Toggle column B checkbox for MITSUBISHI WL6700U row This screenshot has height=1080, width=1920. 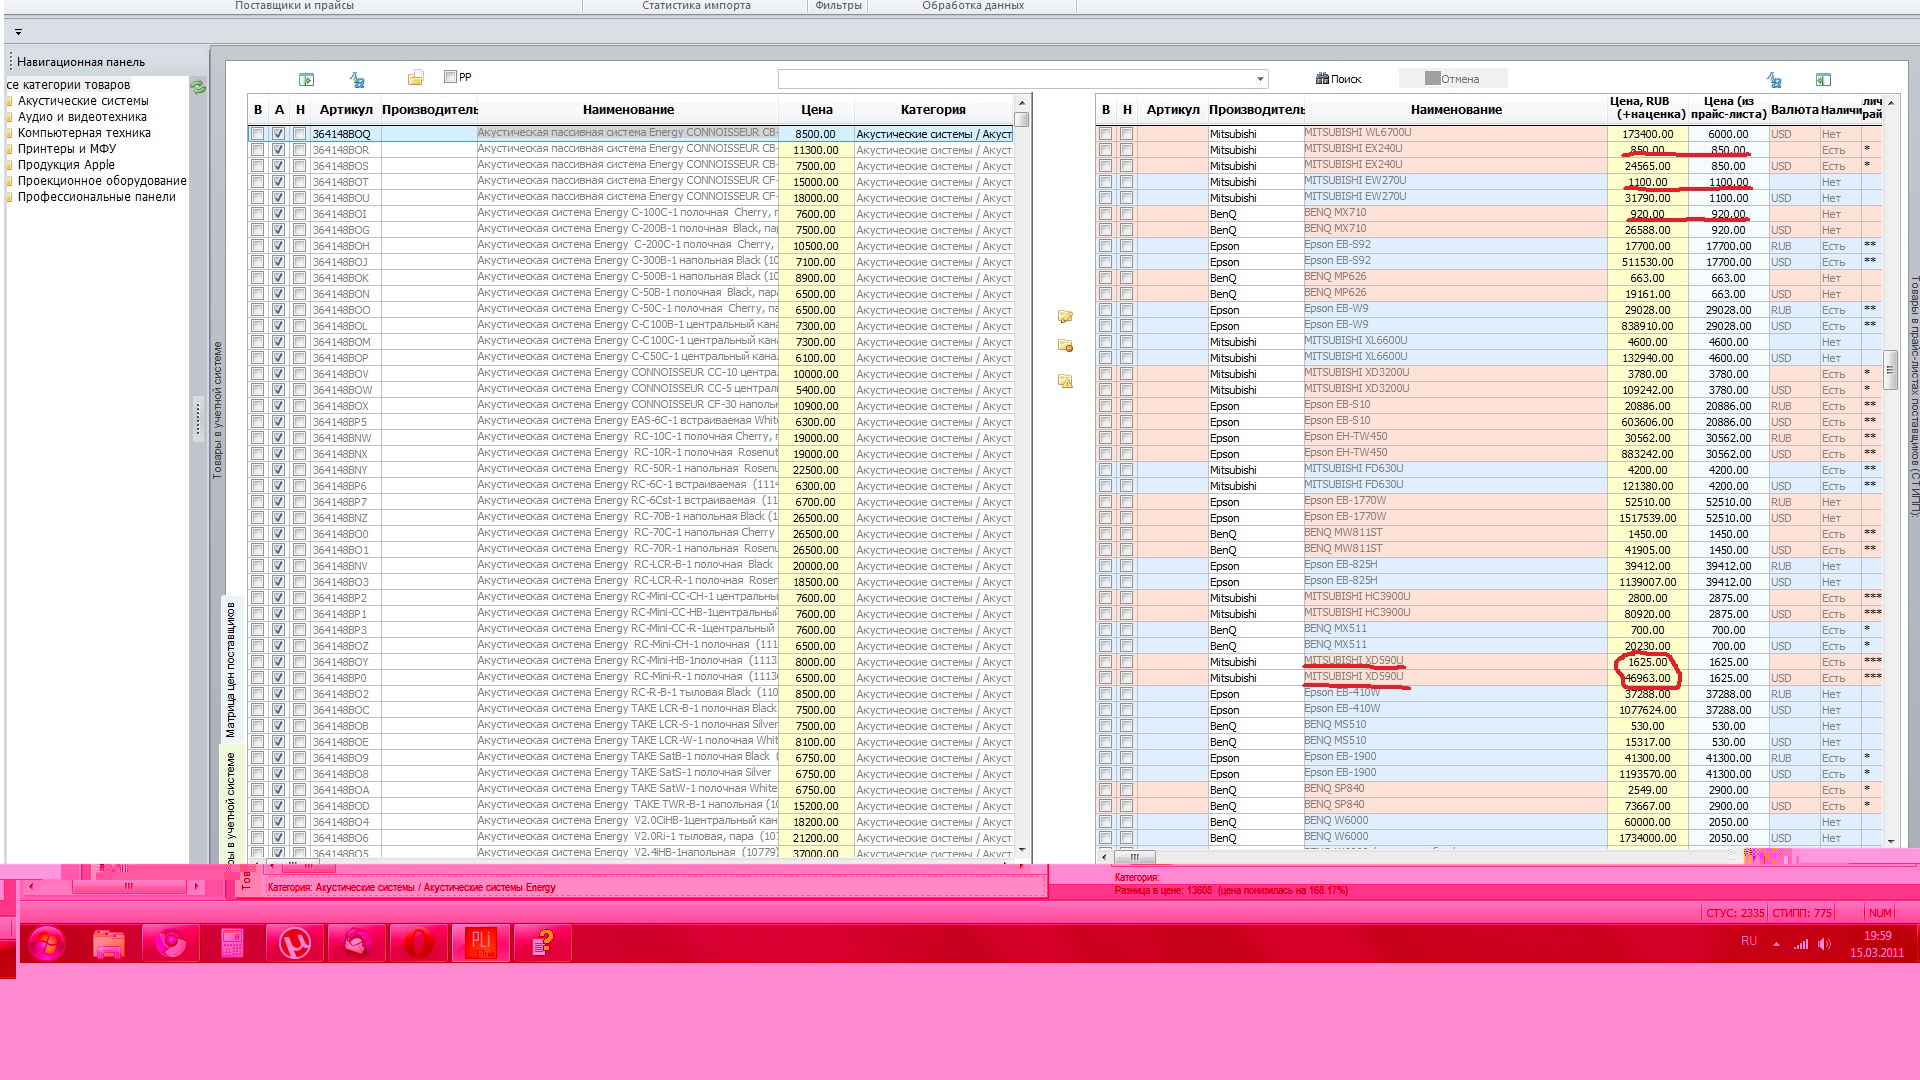(1106, 134)
